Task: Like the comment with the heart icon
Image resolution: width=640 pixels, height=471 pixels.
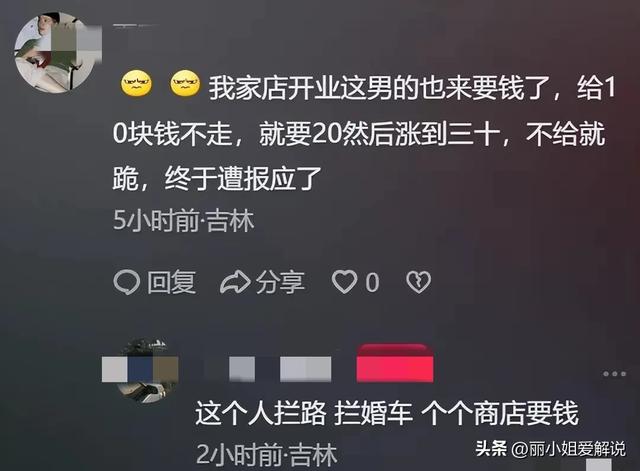Action: tap(344, 282)
